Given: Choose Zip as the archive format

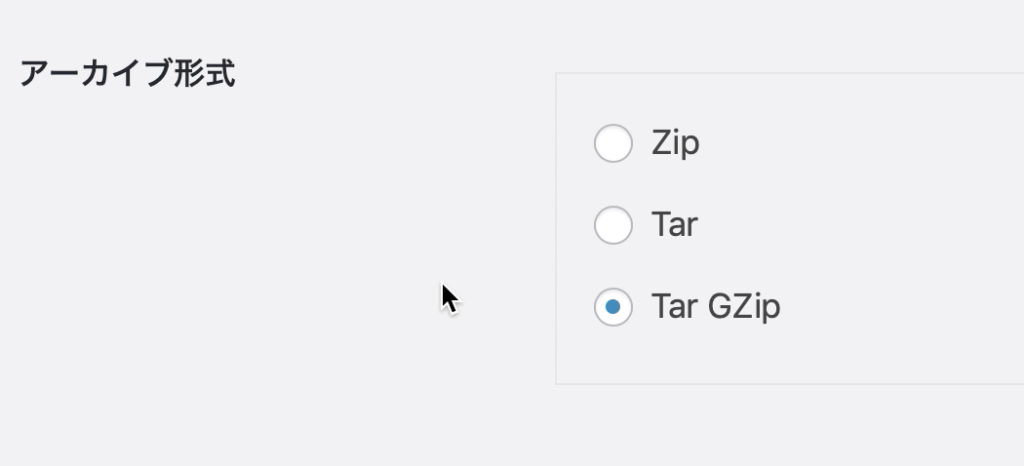Looking at the screenshot, I should (613, 143).
